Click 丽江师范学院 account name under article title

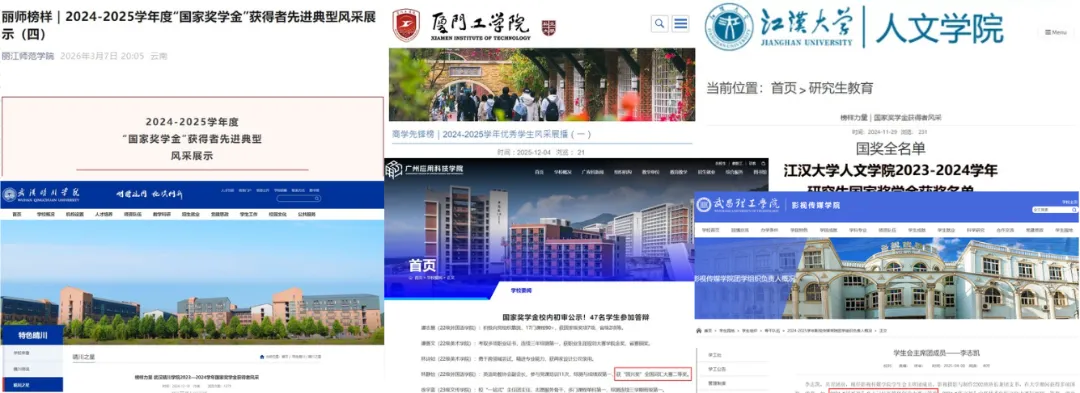point(28,56)
